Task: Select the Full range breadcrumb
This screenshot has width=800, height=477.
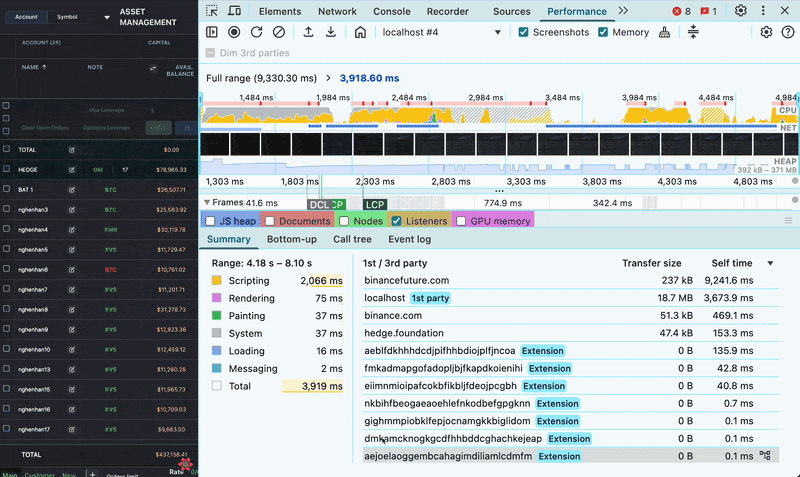Action: 261,78
